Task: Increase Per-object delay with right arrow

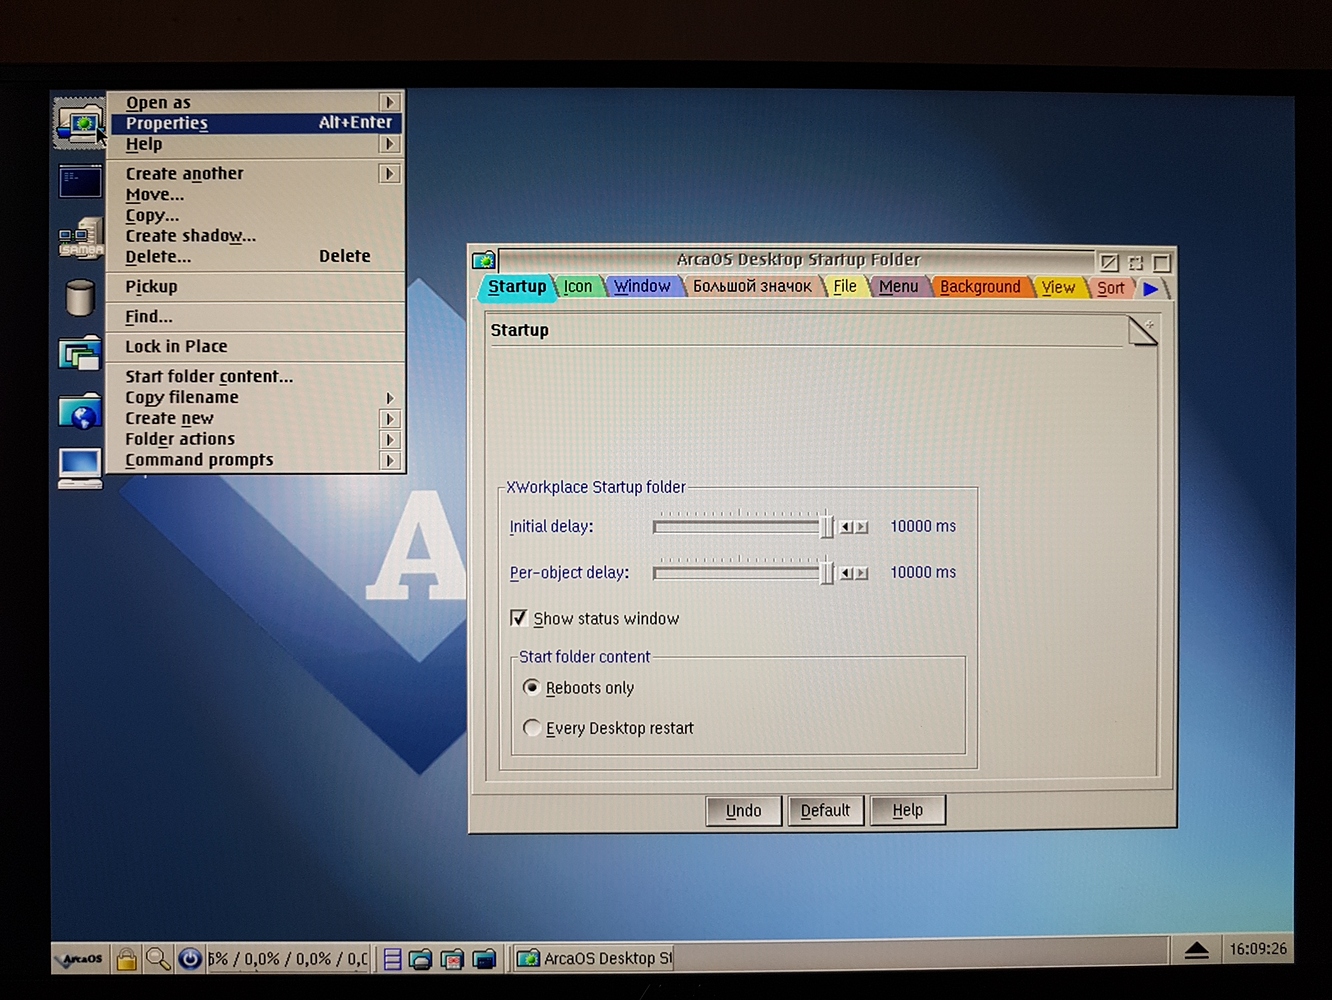Action: [x=862, y=573]
